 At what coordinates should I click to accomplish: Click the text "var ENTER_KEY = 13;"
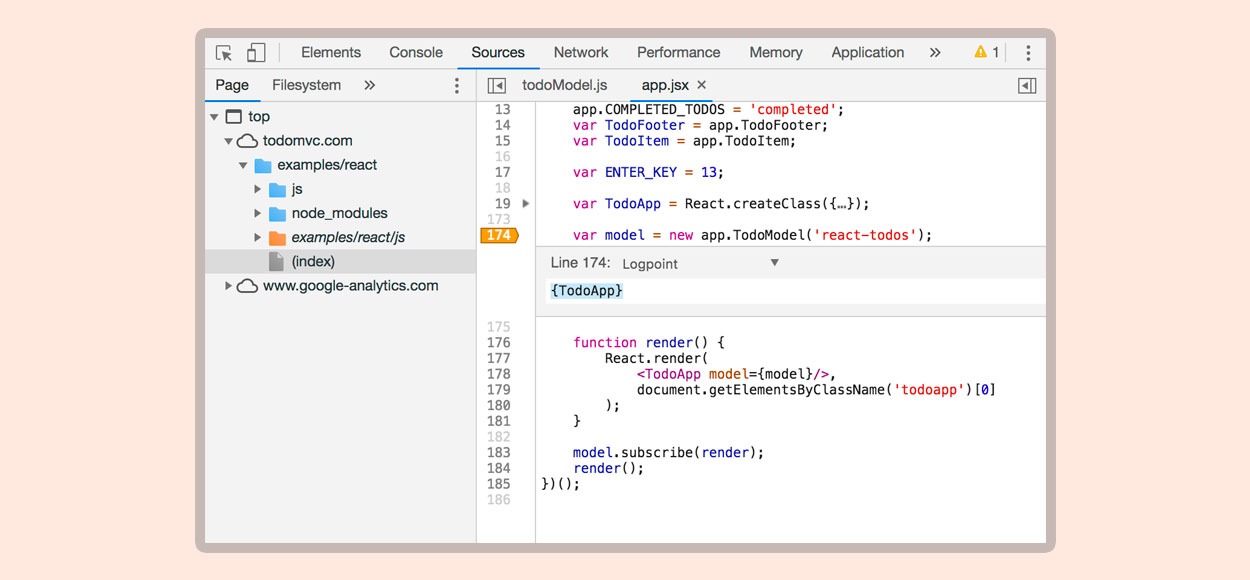point(647,172)
